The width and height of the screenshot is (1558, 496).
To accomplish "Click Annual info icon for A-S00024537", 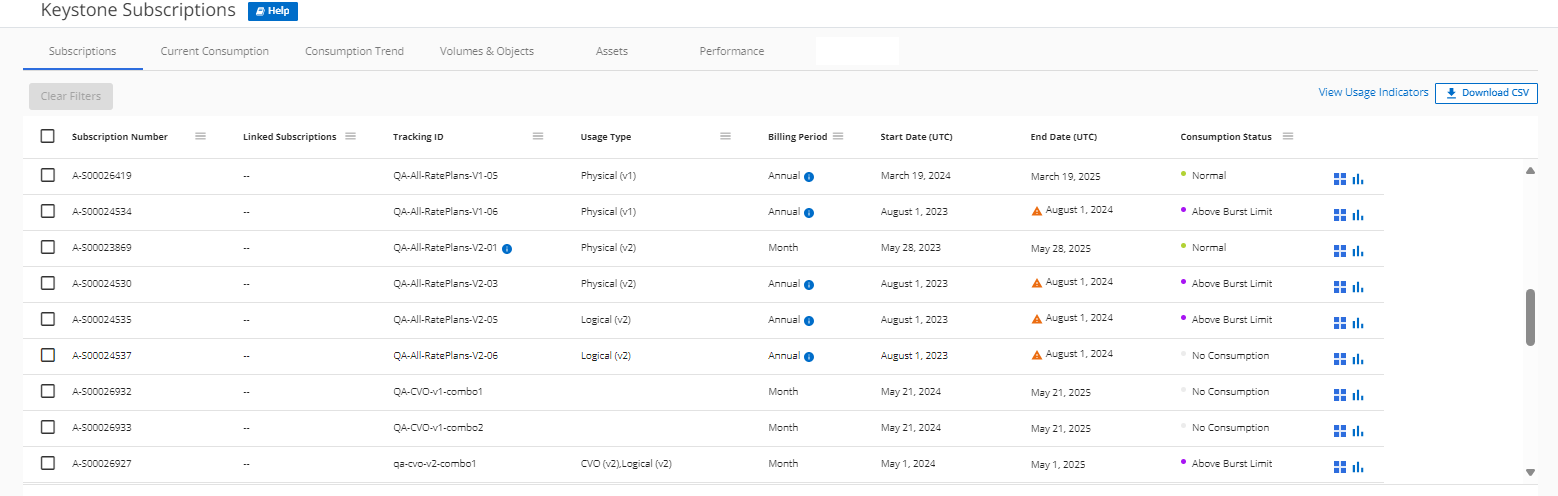I will click(809, 356).
